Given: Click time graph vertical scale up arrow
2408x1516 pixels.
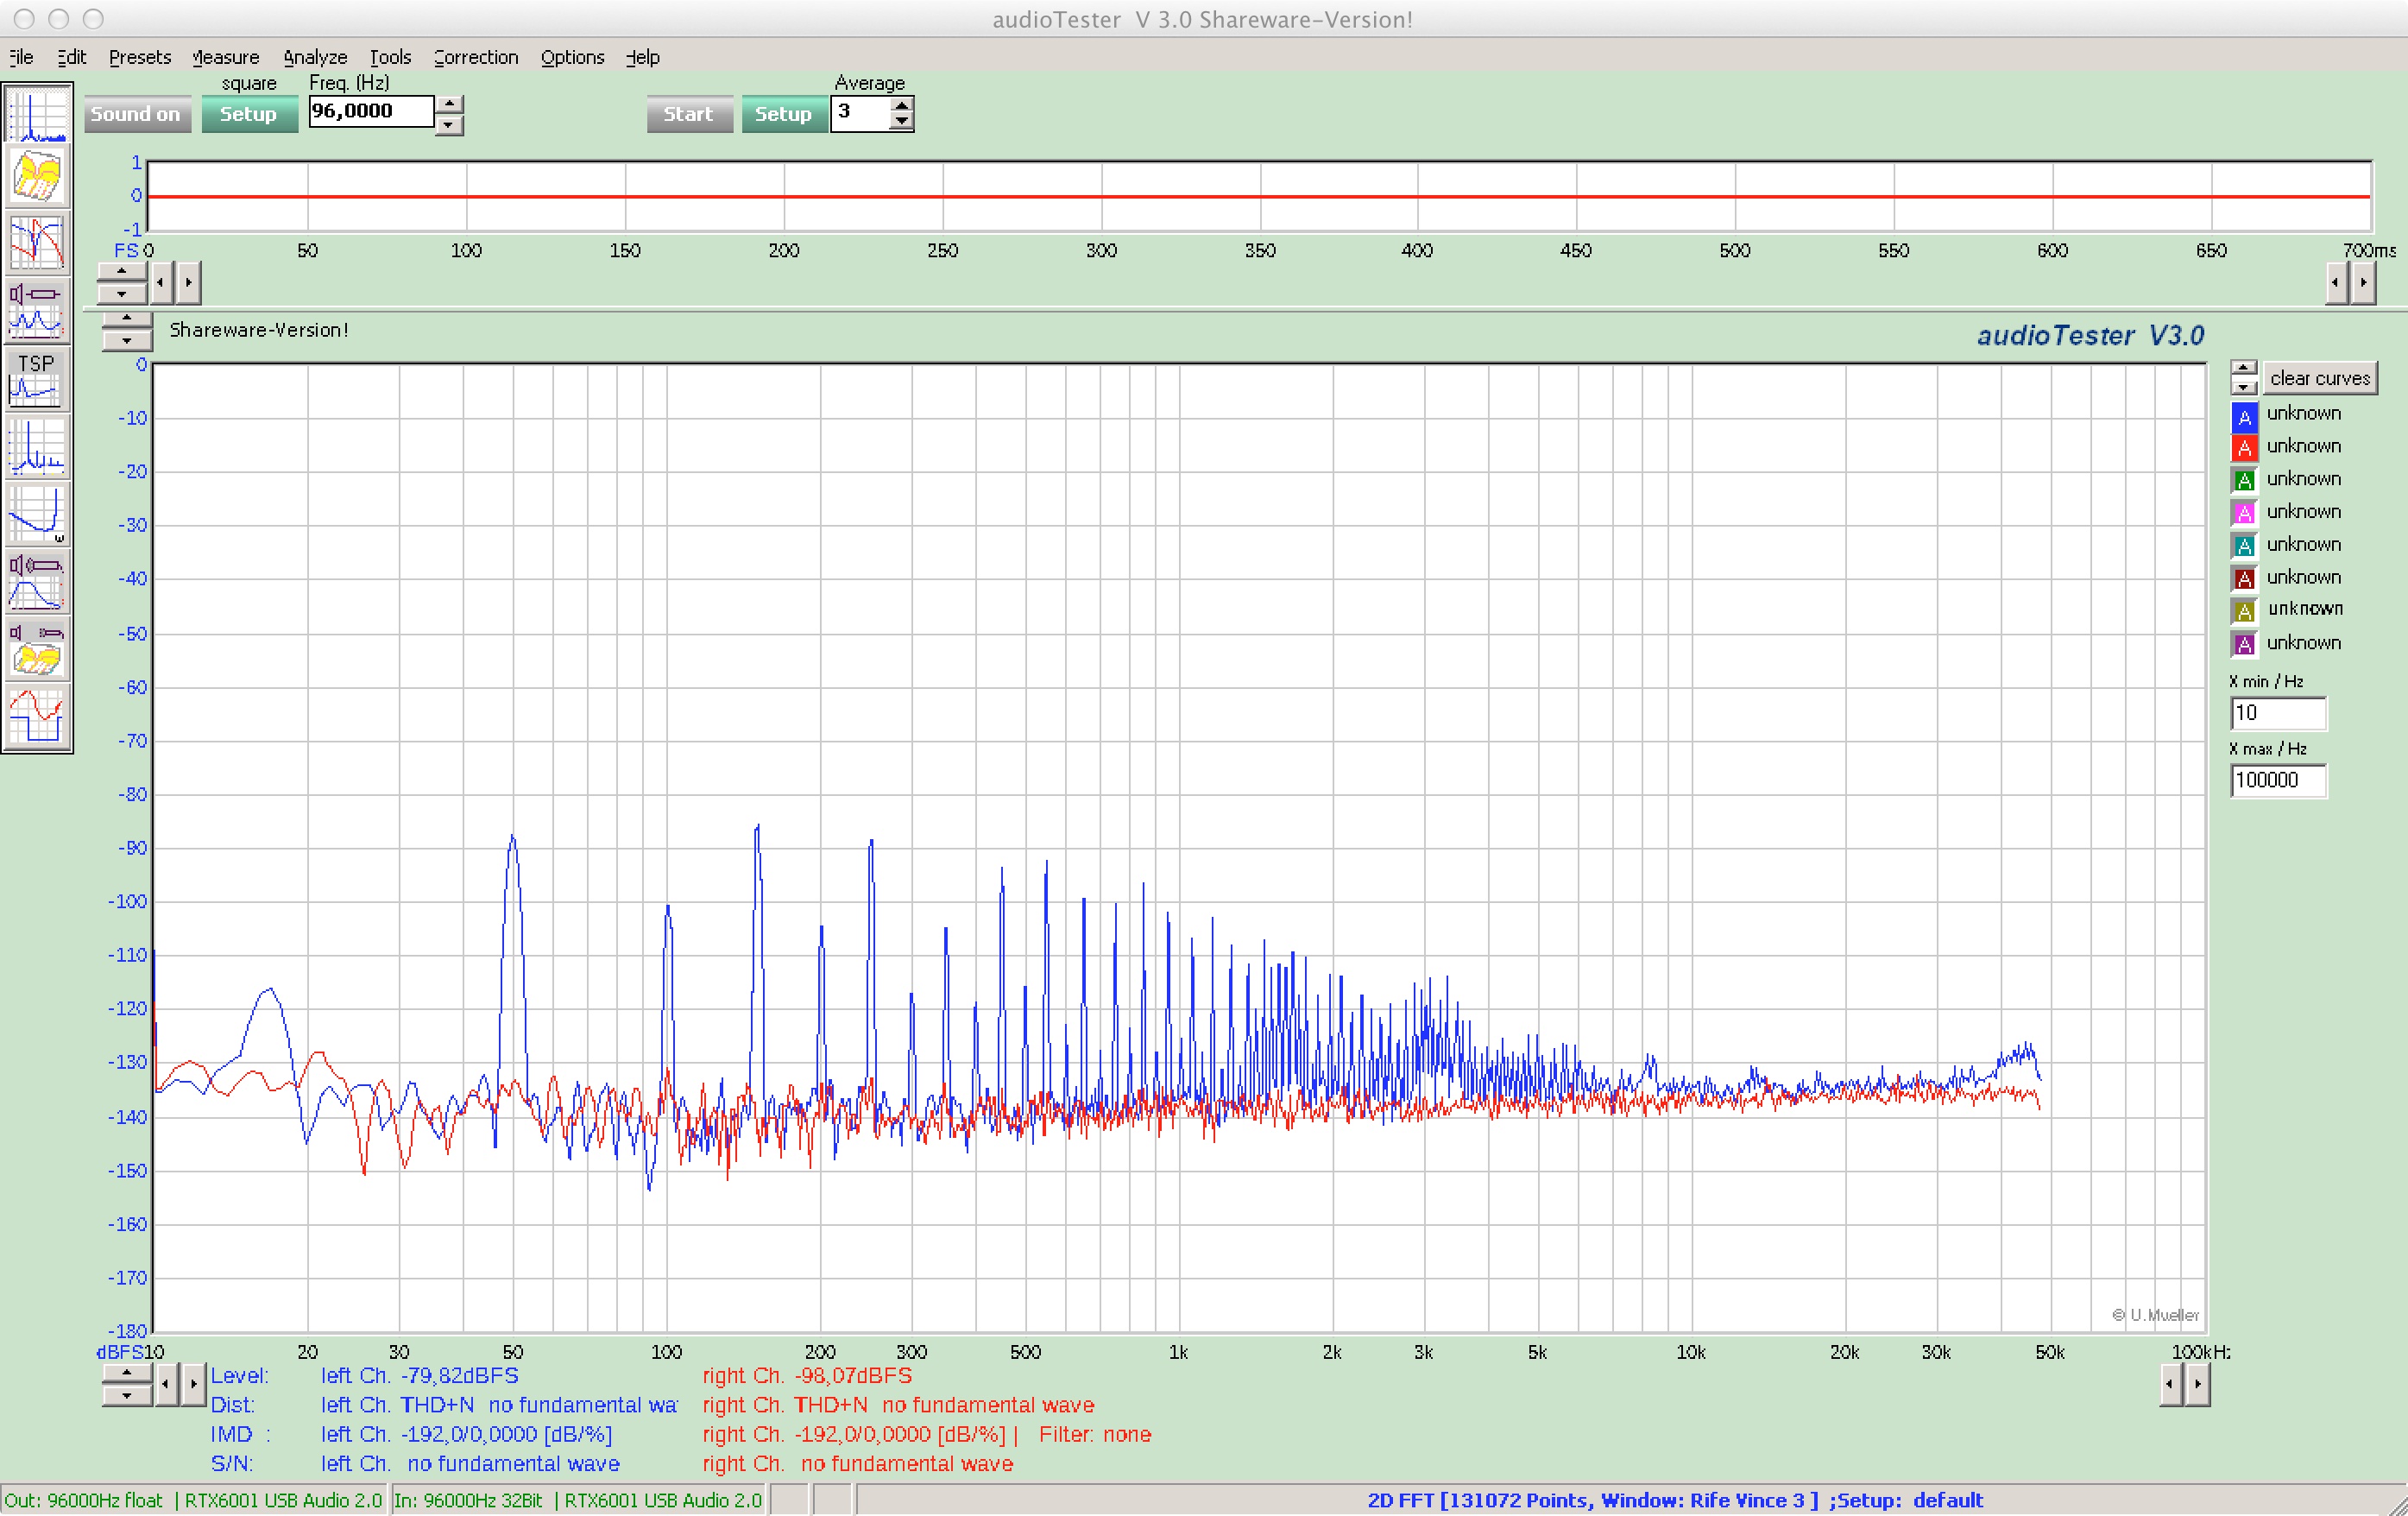Looking at the screenshot, I should [122, 272].
